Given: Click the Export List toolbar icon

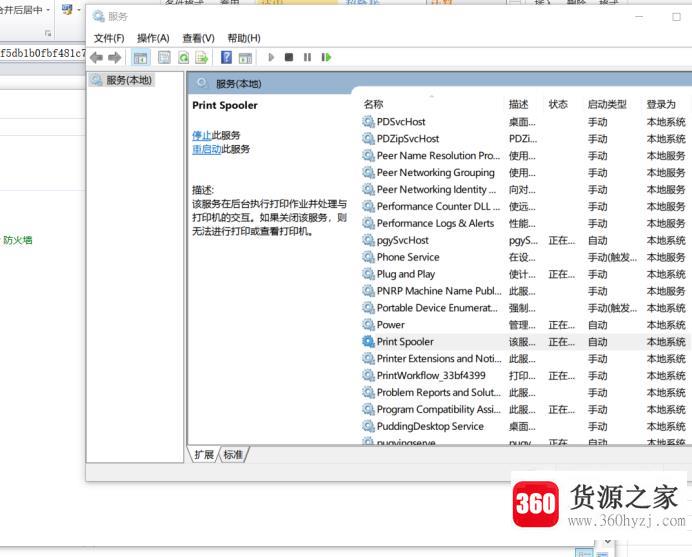Looking at the screenshot, I should [202, 57].
